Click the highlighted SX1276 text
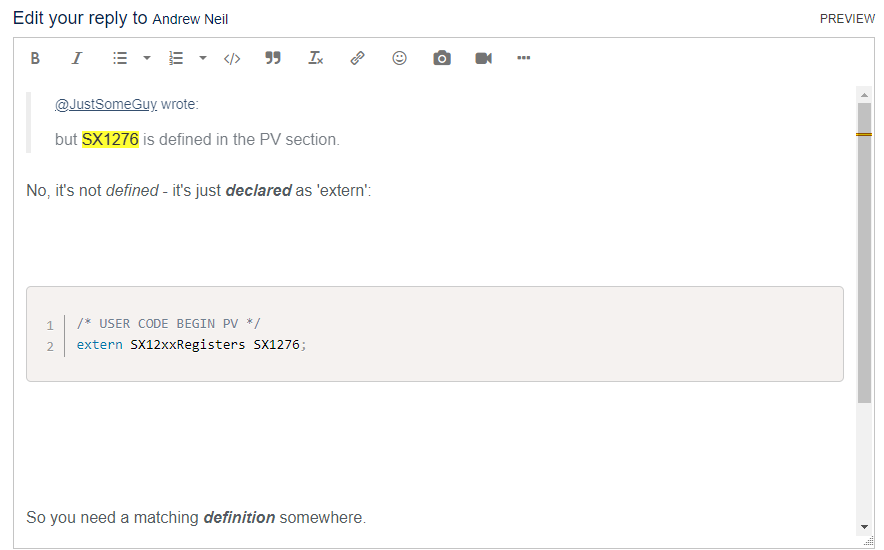Screen dimensions: 884x550 pos(110,140)
